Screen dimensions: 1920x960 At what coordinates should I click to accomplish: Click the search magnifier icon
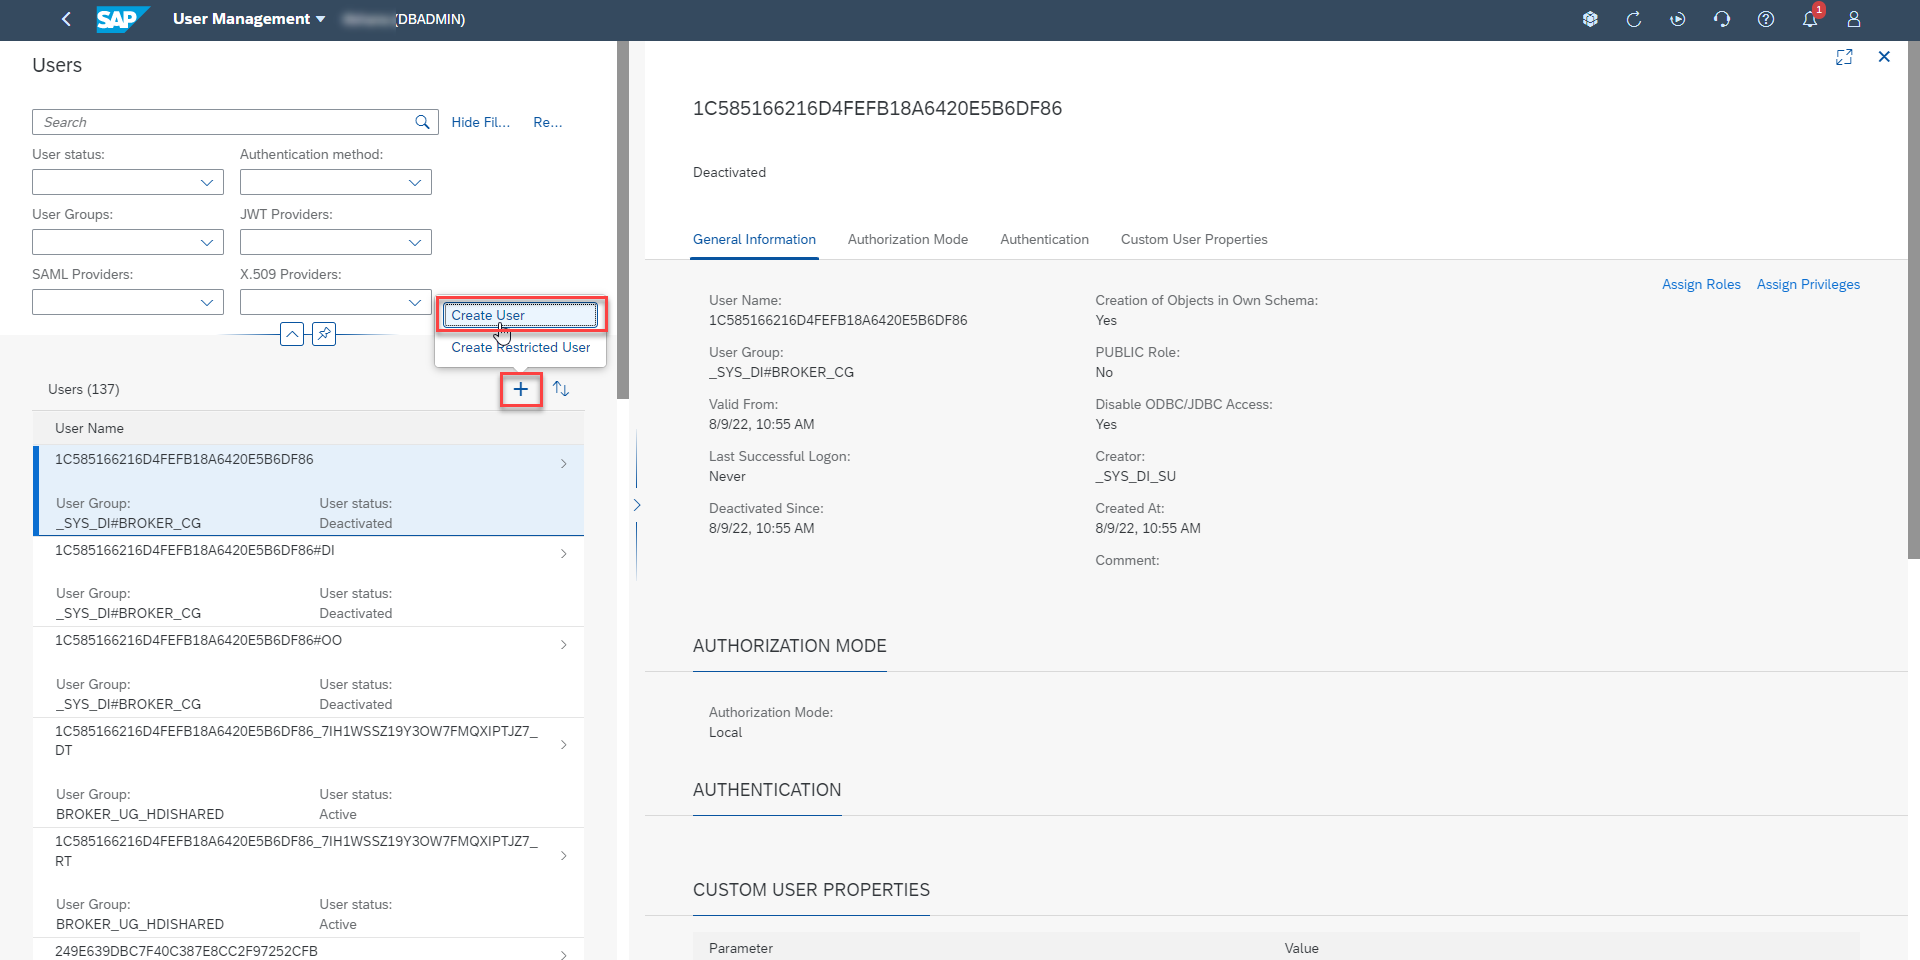(422, 122)
